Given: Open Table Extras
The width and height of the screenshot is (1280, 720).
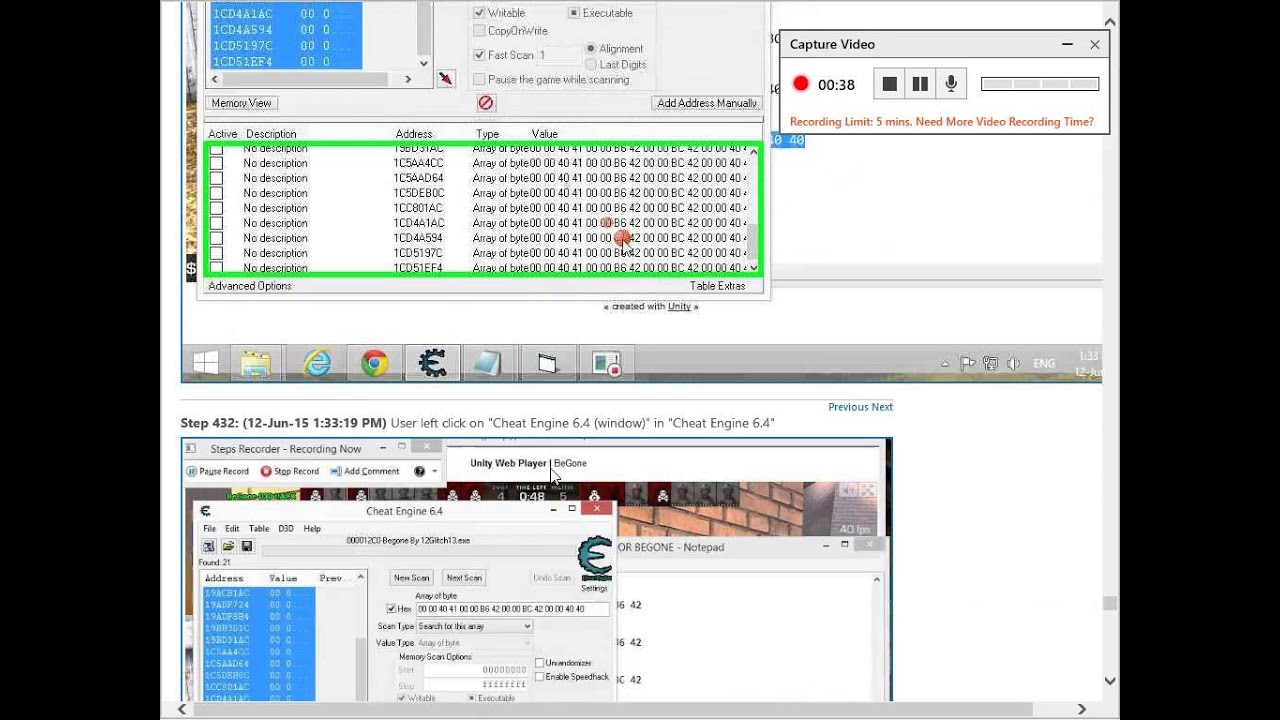Looking at the screenshot, I should 717,286.
